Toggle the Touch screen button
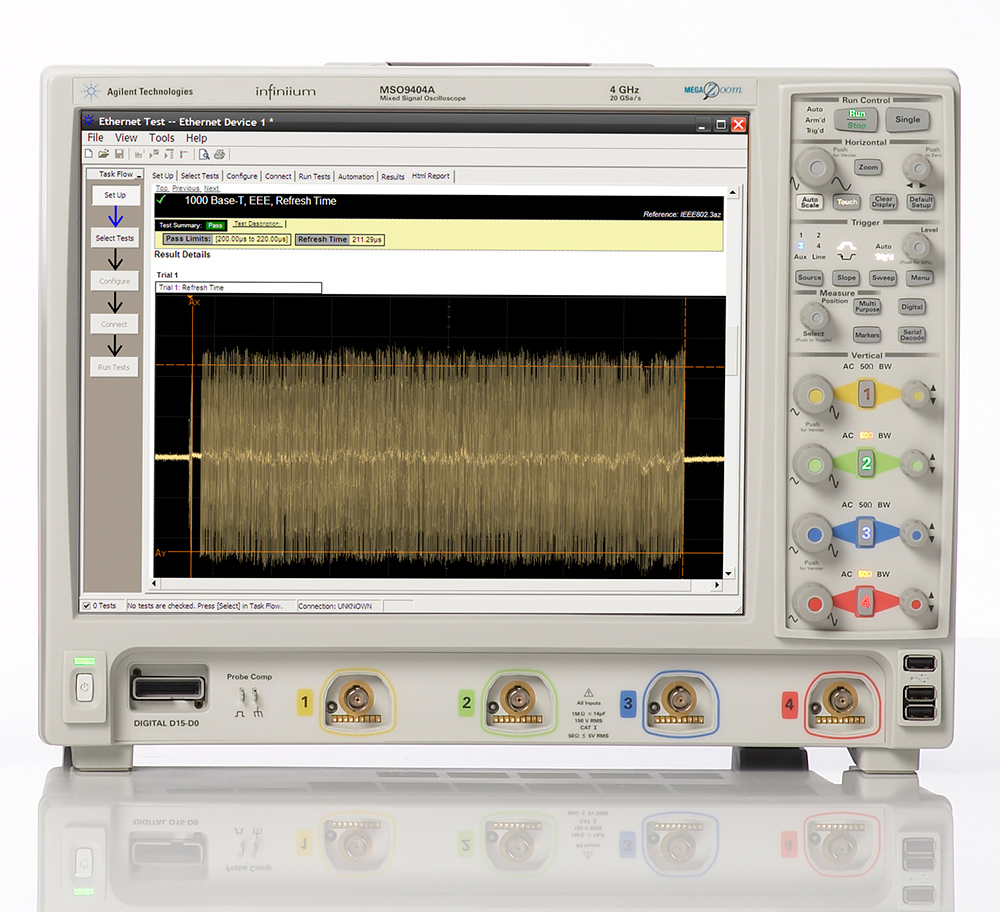Image resolution: width=1000 pixels, height=912 pixels. [846, 201]
